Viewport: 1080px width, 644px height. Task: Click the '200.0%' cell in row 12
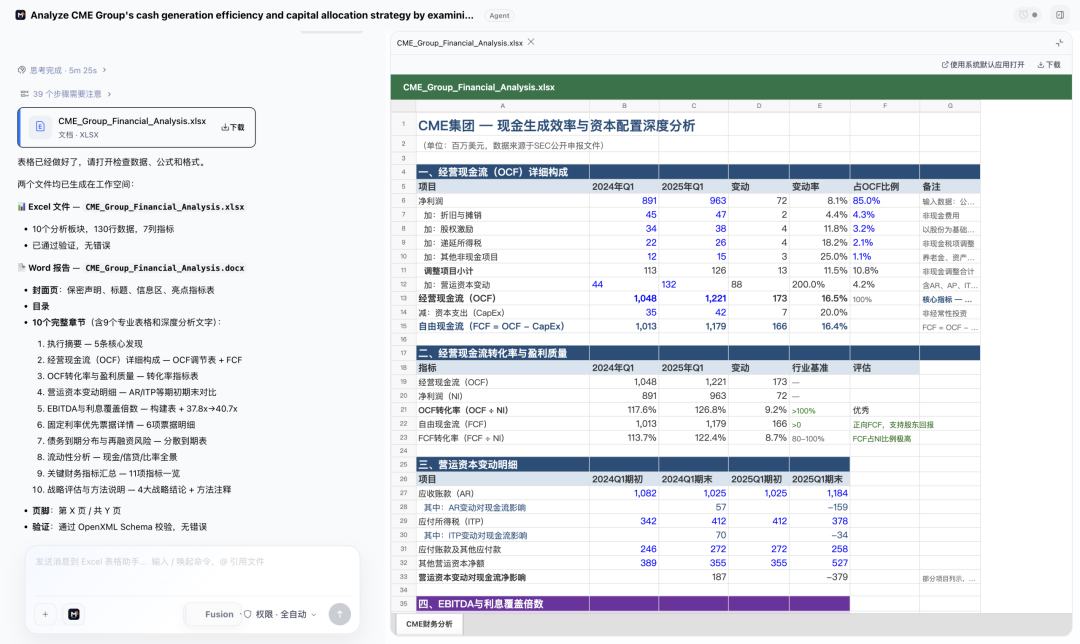point(820,284)
